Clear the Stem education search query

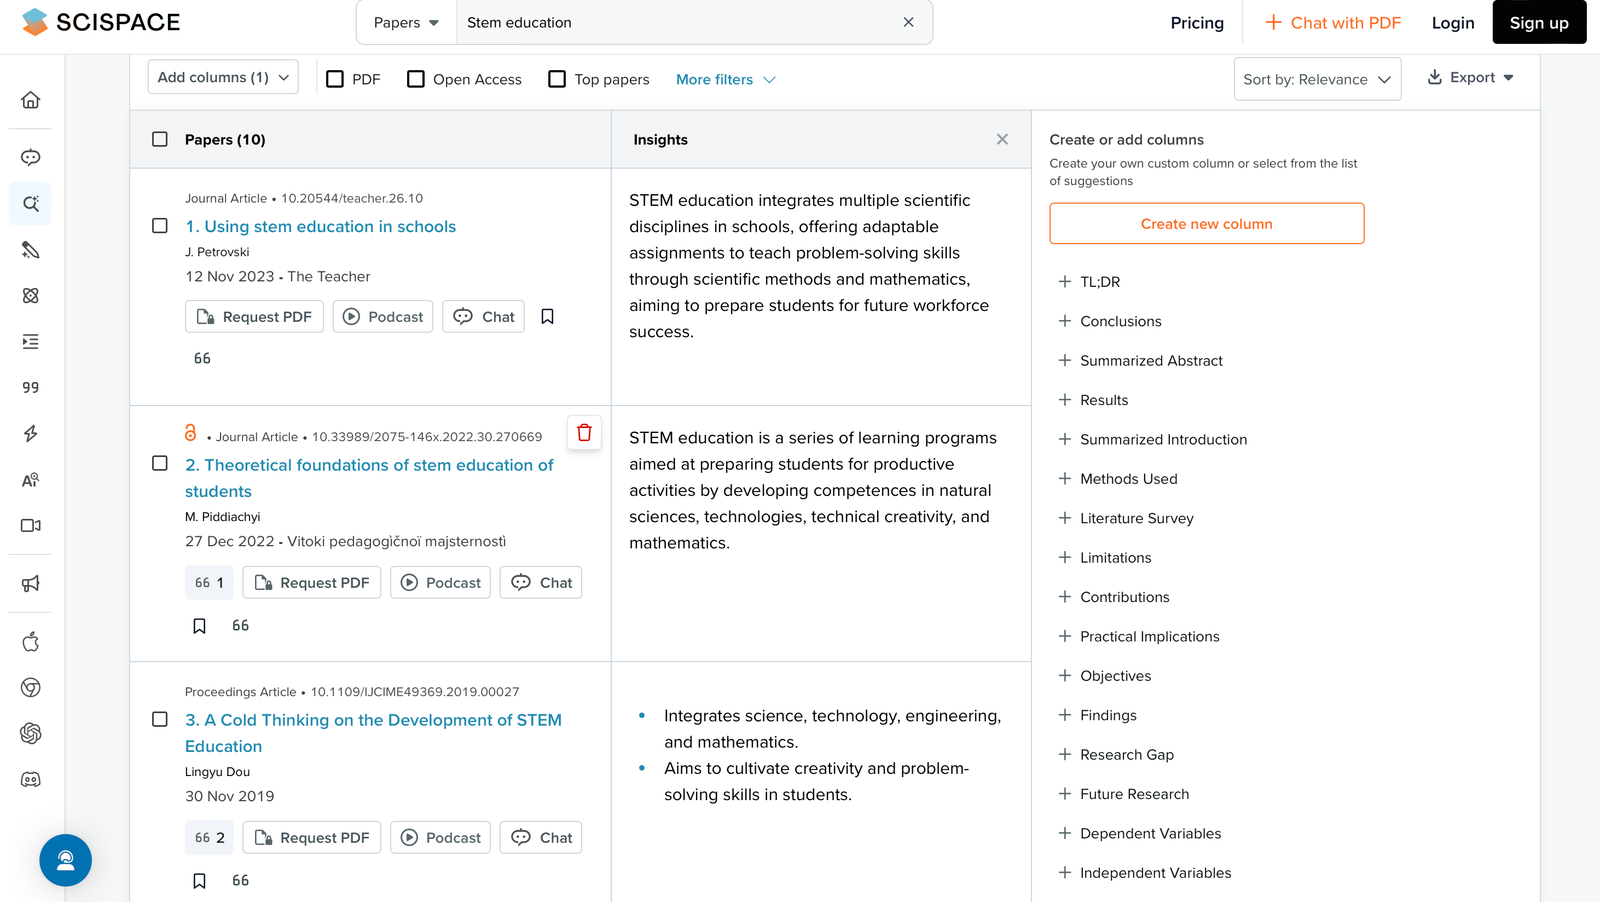click(x=908, y=22)
